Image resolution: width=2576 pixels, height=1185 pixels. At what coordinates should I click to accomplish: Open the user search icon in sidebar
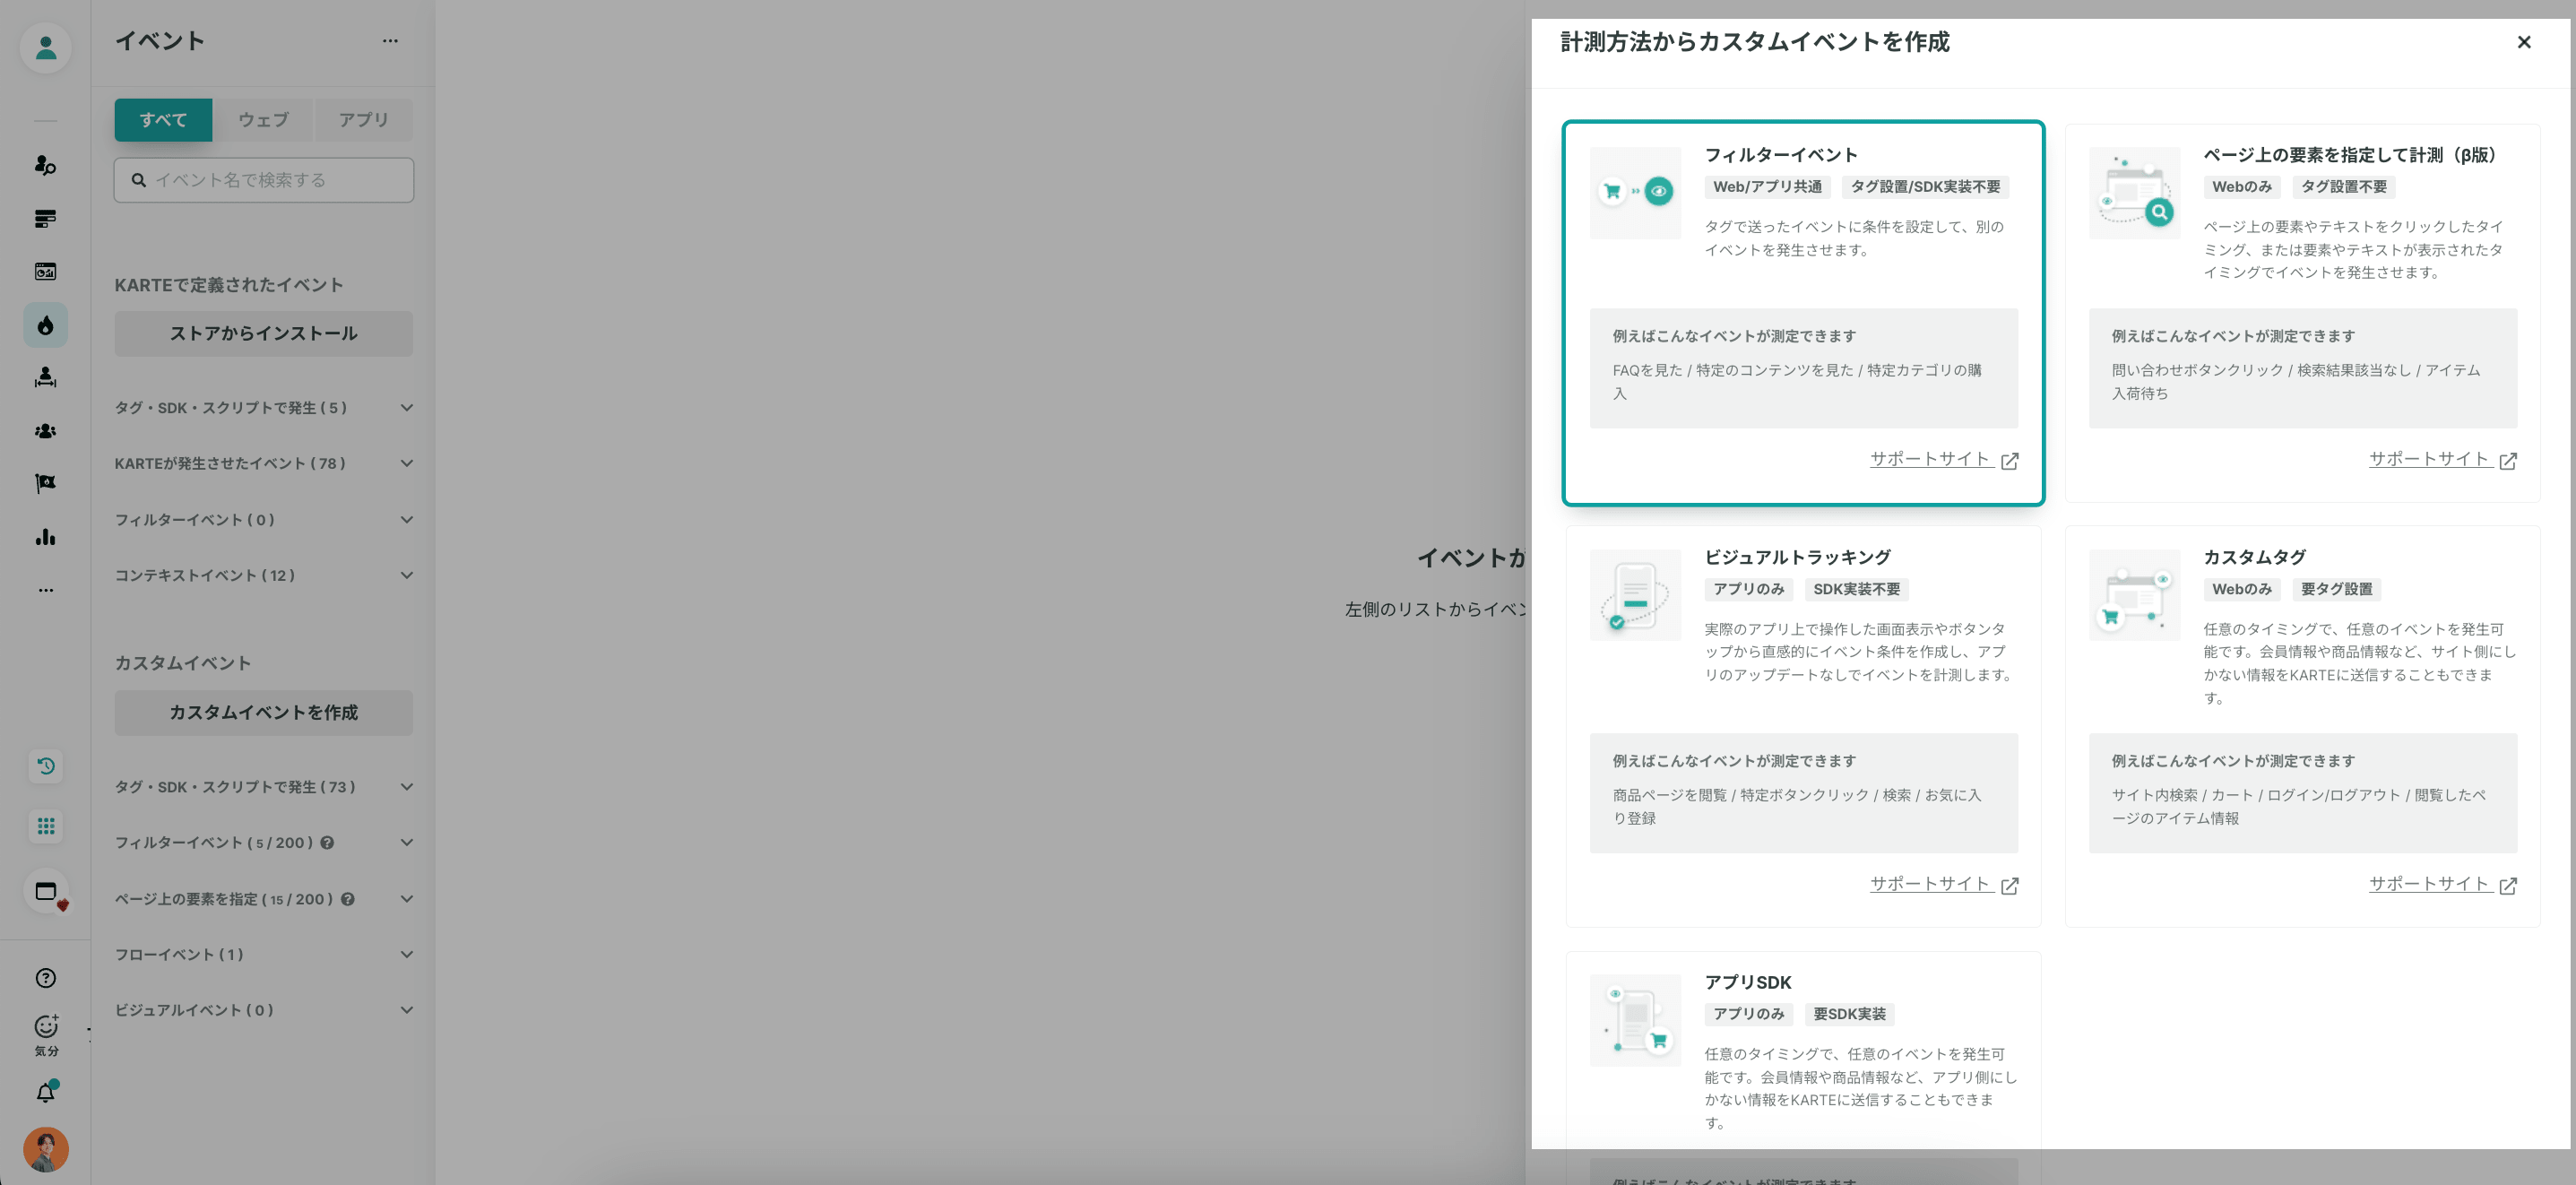[45, 165]
